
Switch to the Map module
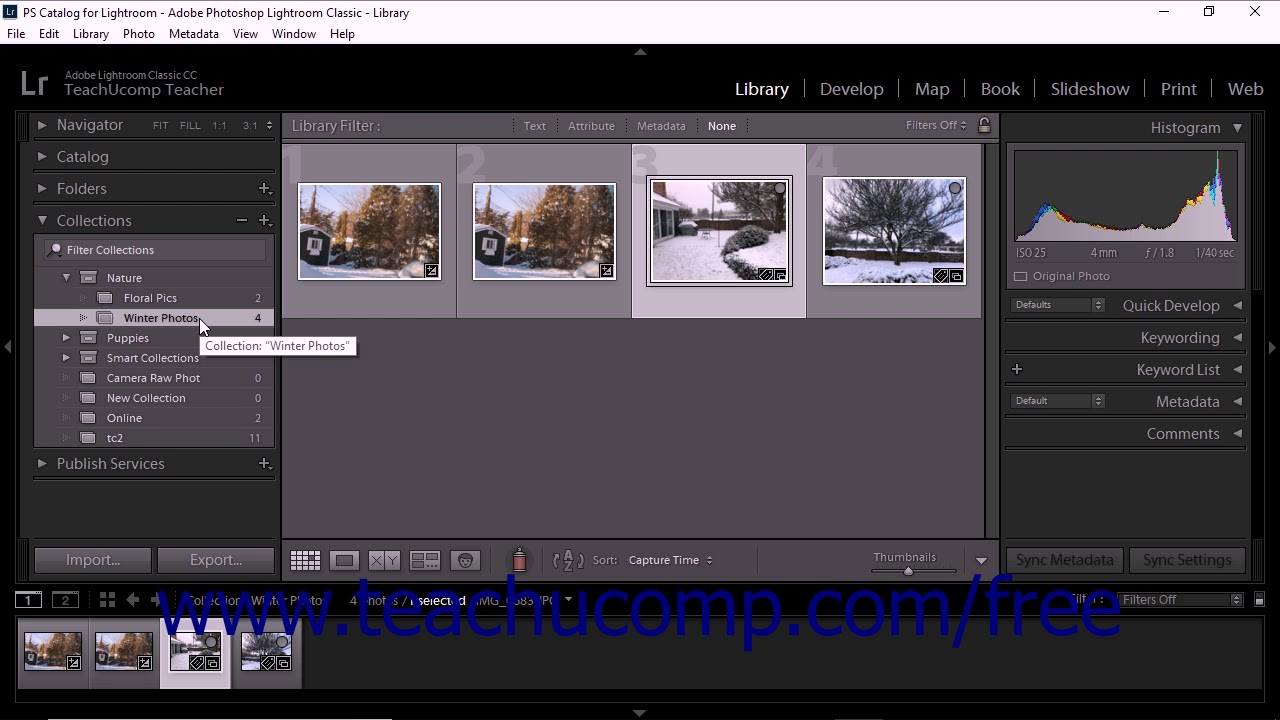click(x=932, y=89)
